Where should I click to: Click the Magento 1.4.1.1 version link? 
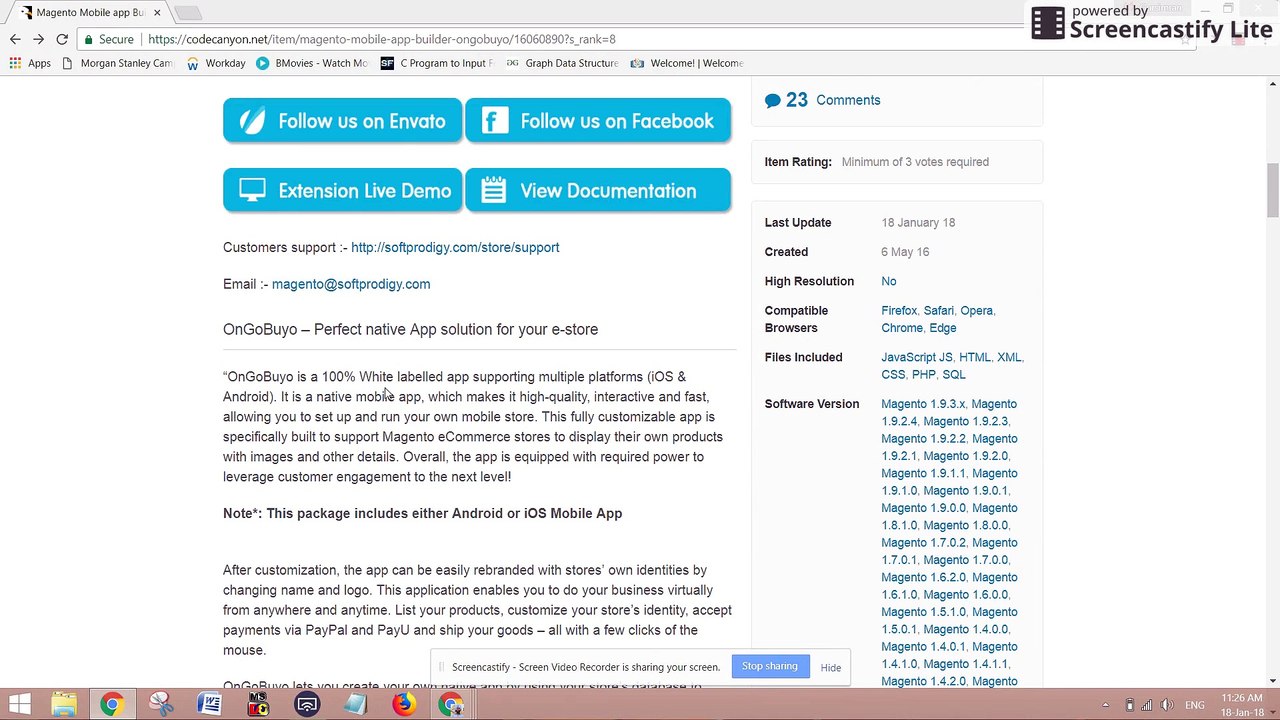click(x=965, y=664)
